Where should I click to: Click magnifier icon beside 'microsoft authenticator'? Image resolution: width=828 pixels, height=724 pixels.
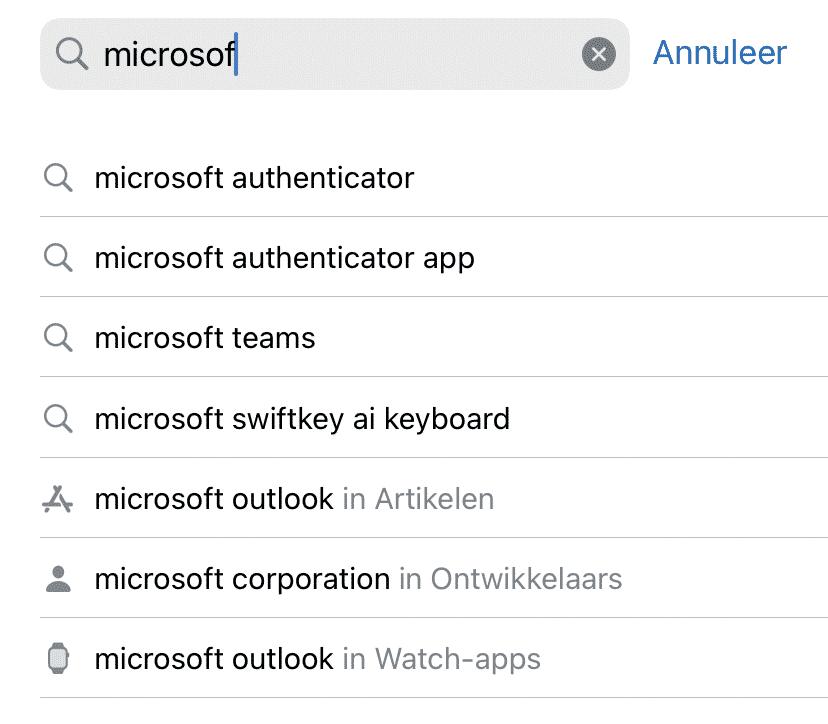point(59,178)
